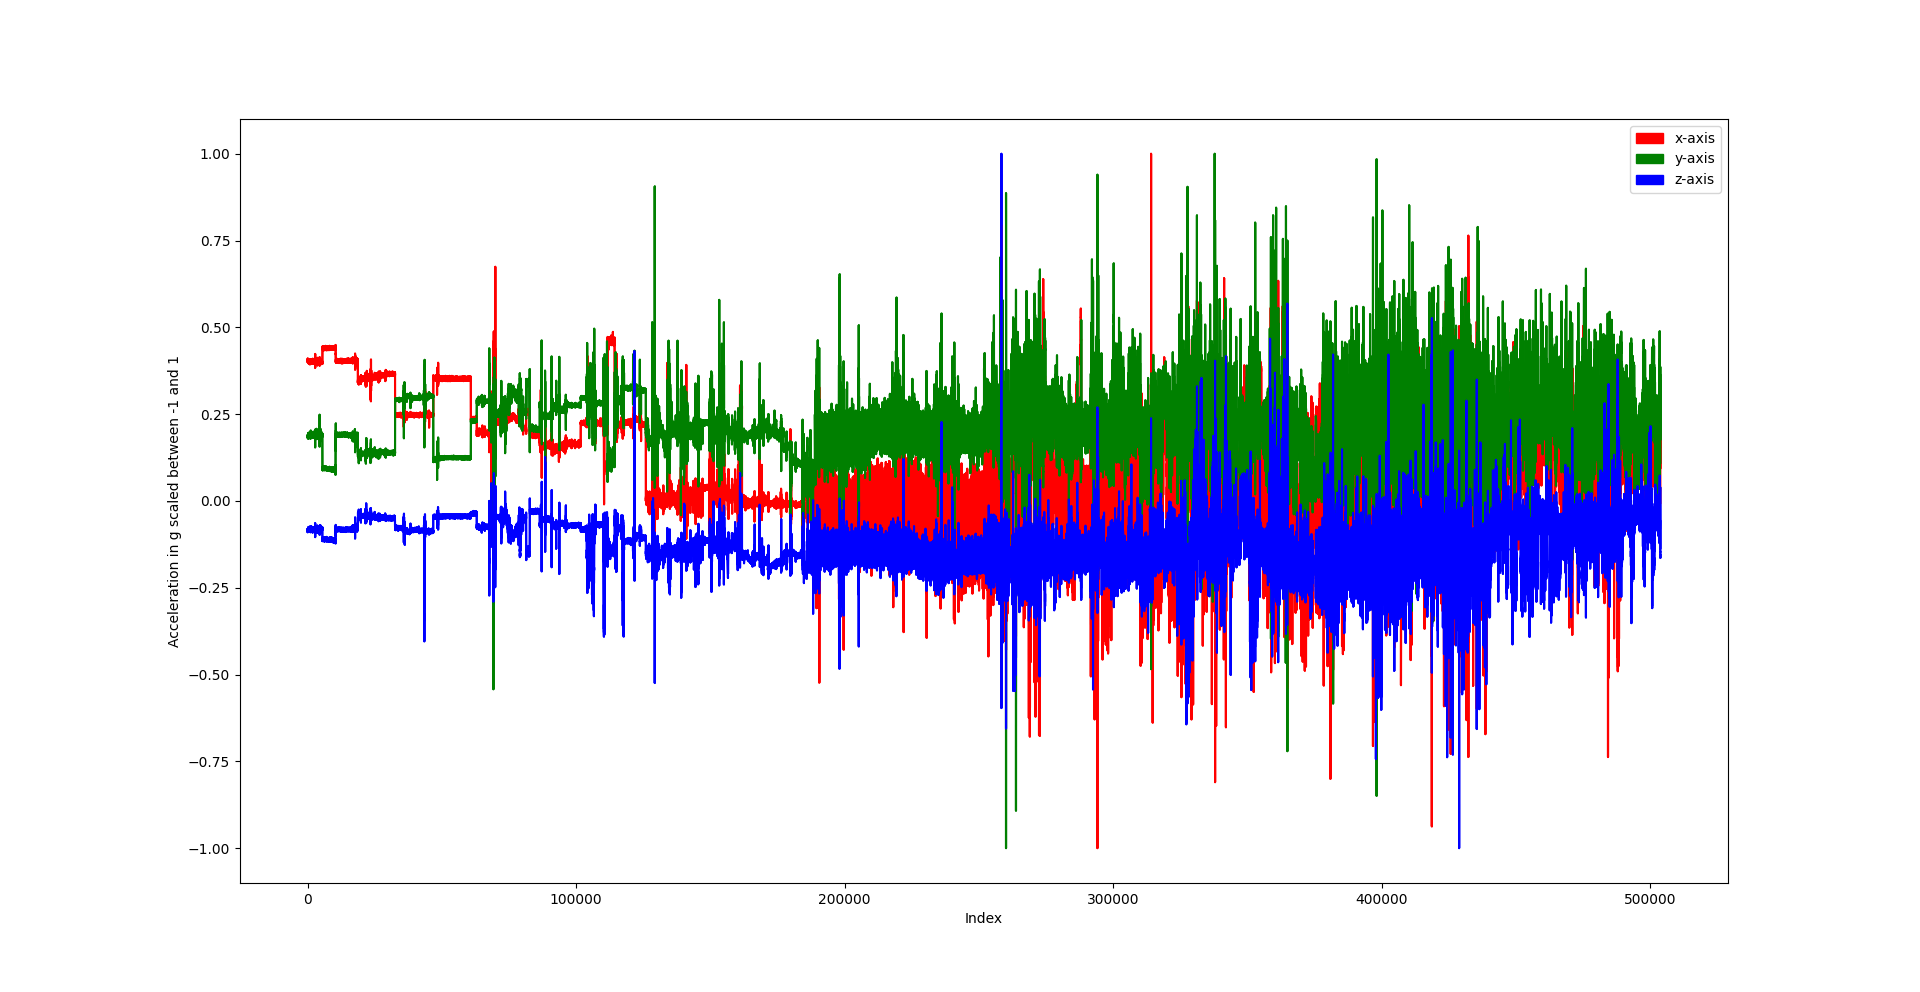Image resolution: width=1920 pixels, height=992 pixels.
Task: Click the legend box in the corner
Action: 1676,160
